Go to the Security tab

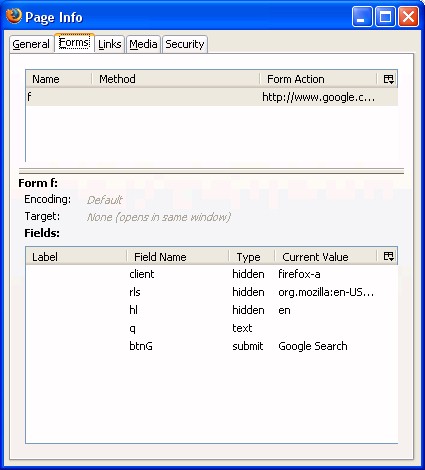[185, 44]
